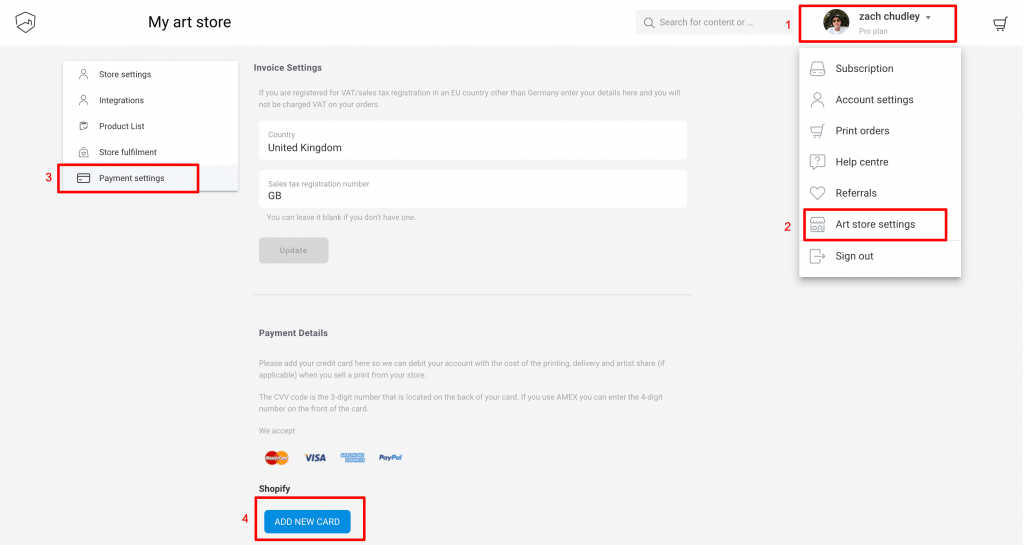Viewport: 1024px width, 545px height.
Task: Click the Subscription card icon
Action: 817,69
